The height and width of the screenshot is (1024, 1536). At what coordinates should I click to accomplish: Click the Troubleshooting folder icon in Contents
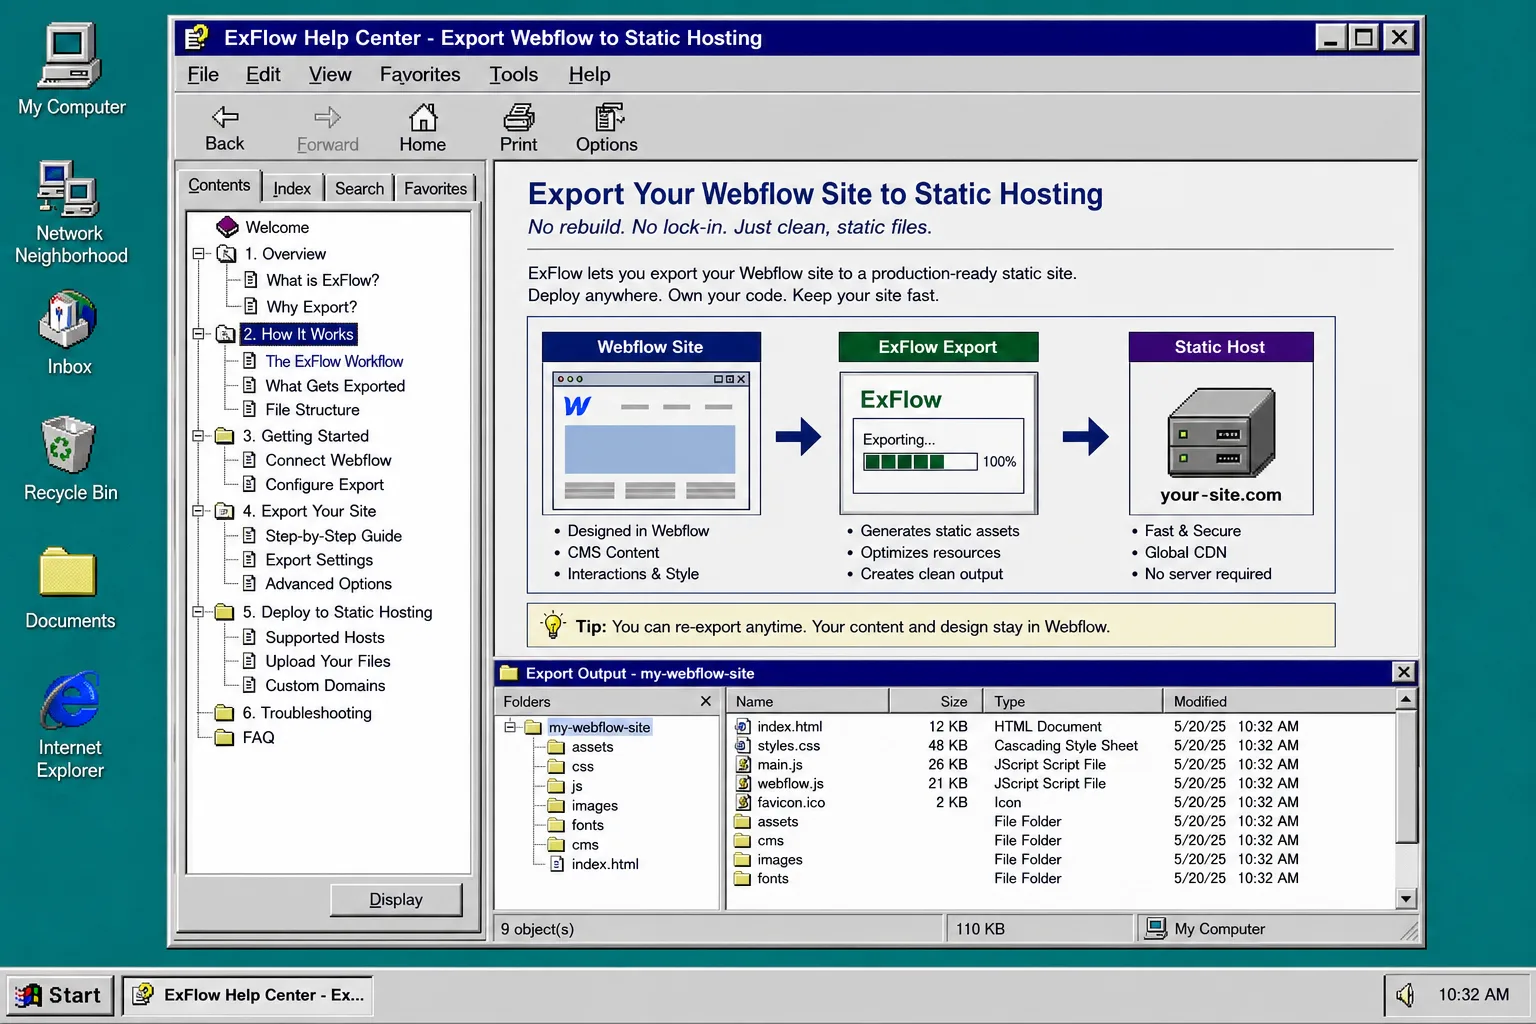pos(224,712)
